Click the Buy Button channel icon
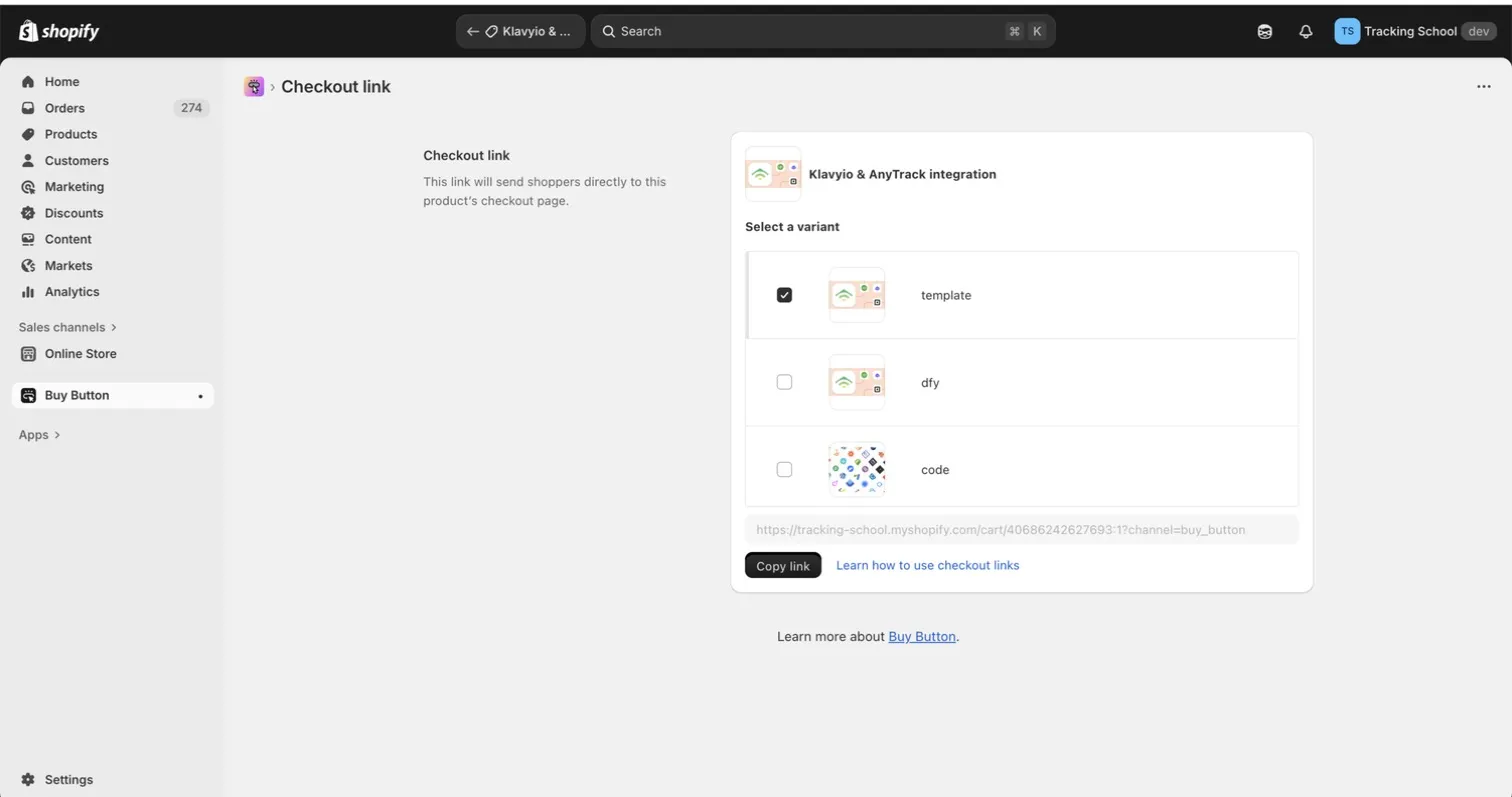 coord(28,395)
